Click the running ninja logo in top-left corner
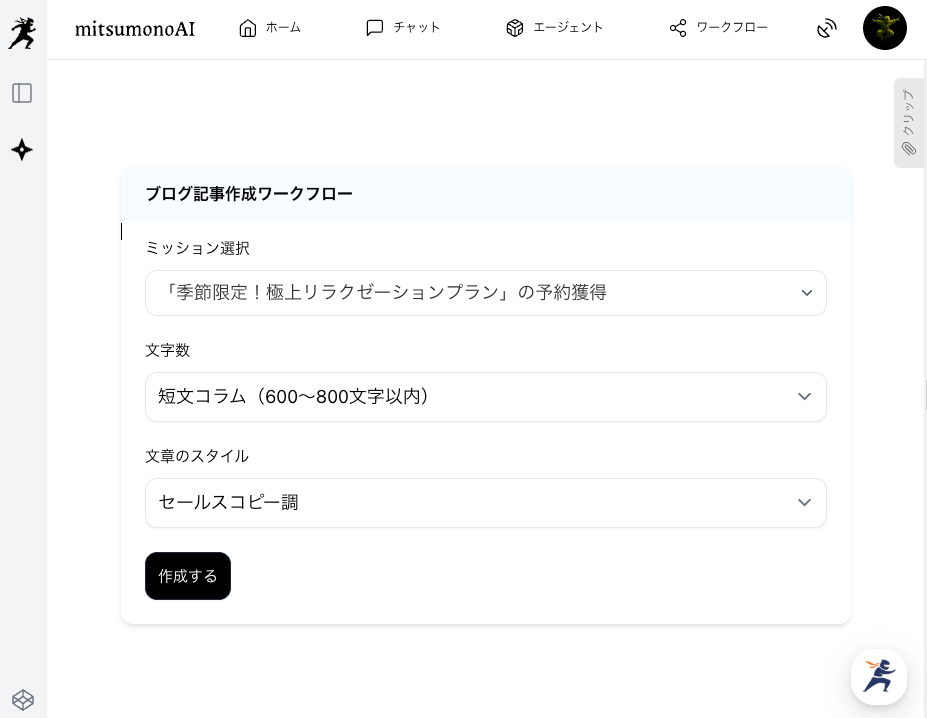Screen dimensions: 927x718 pos(22,32)
